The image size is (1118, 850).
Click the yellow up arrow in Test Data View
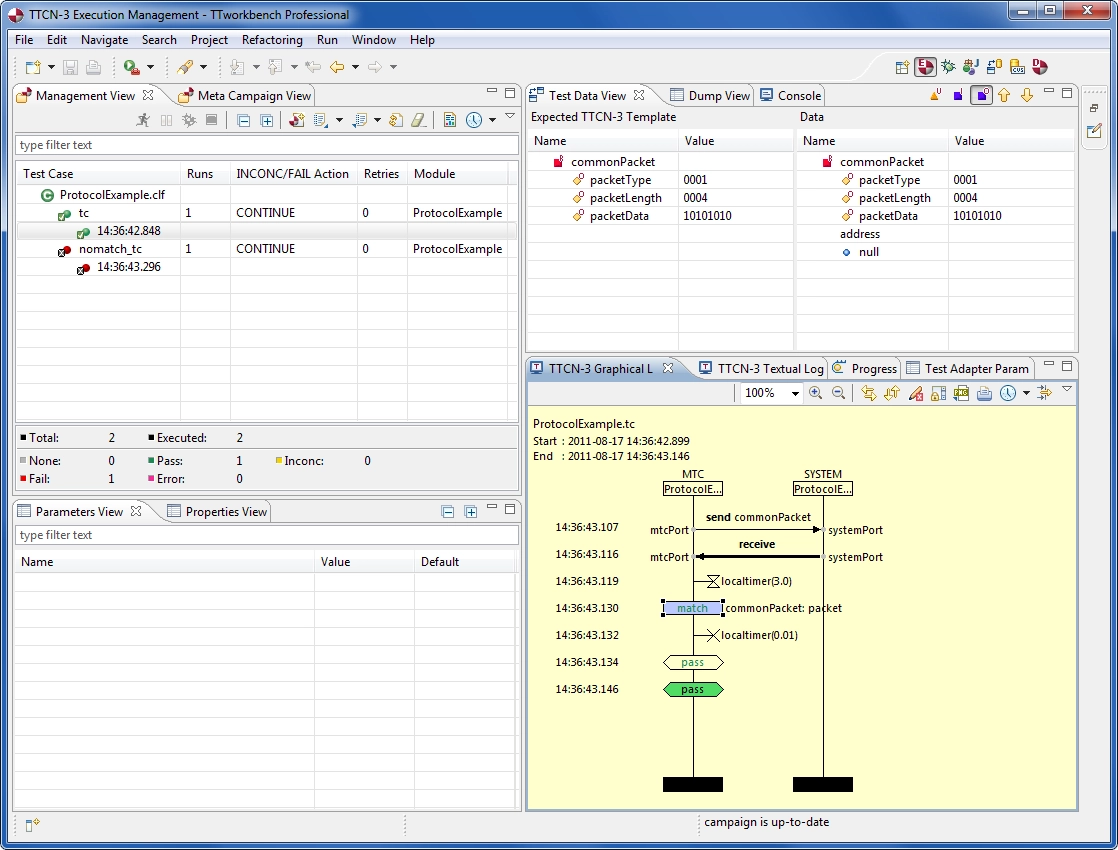point(1004,96)
